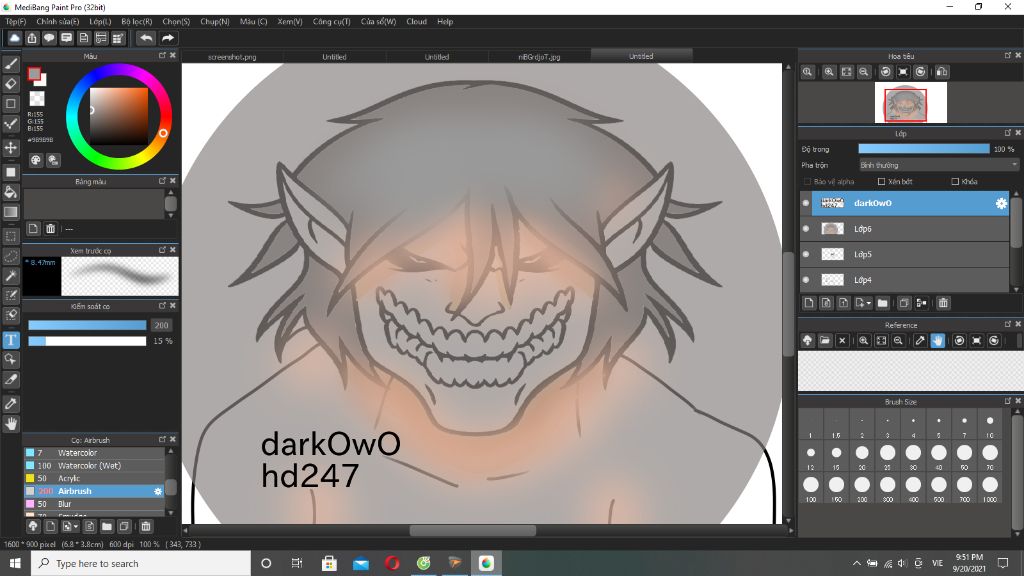This screenshot has width=1024, height=576.
Task: Open add-layer dropdown arrow in Lớp panel
Action: [x=869, y=304]
